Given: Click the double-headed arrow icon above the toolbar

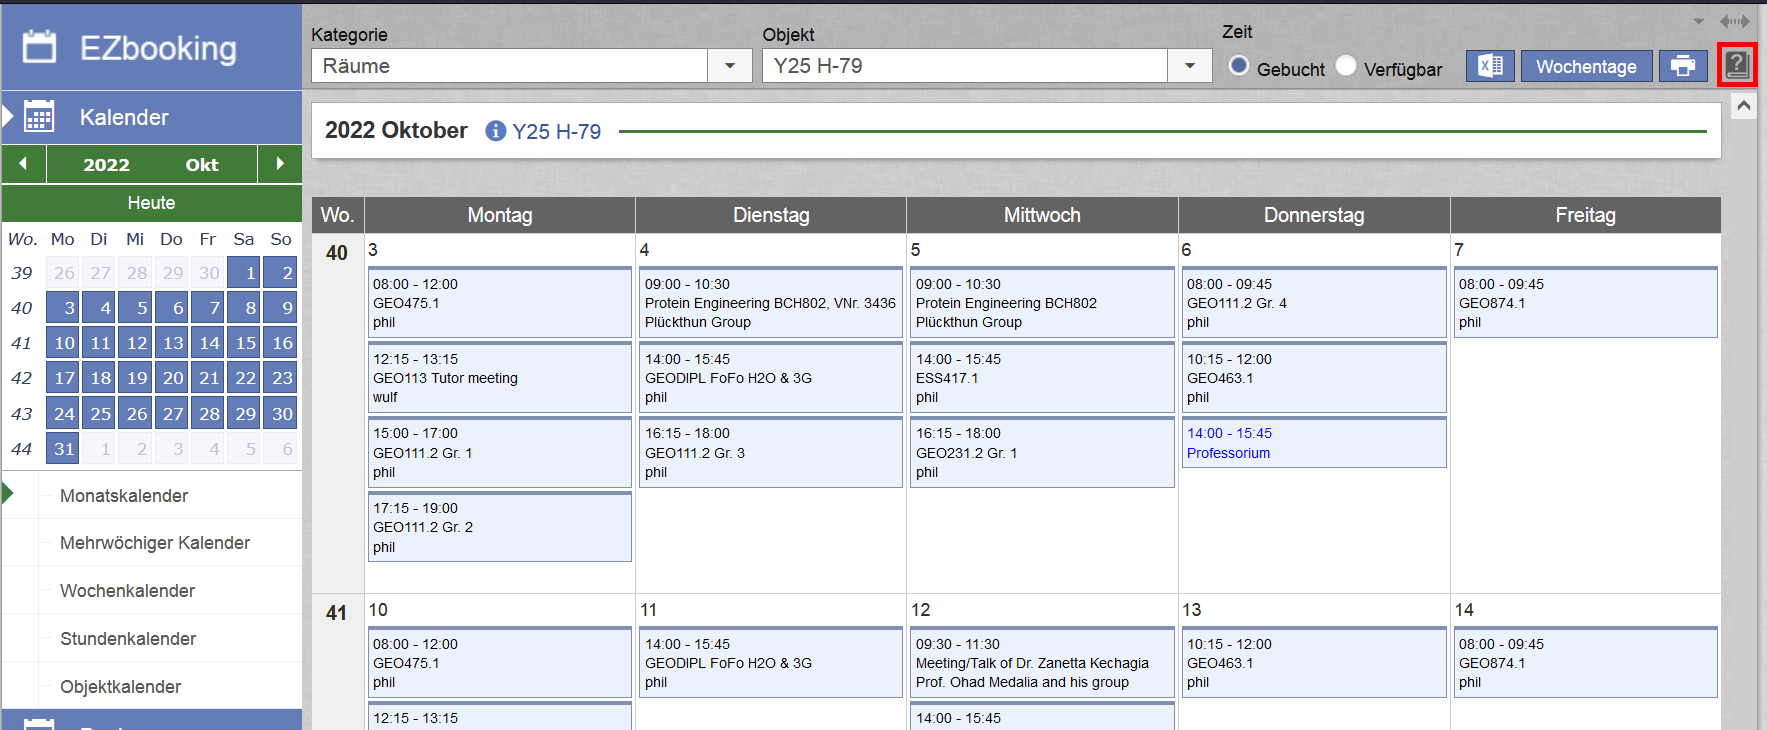Looking at the screenshot, I should click(1735, 21).
